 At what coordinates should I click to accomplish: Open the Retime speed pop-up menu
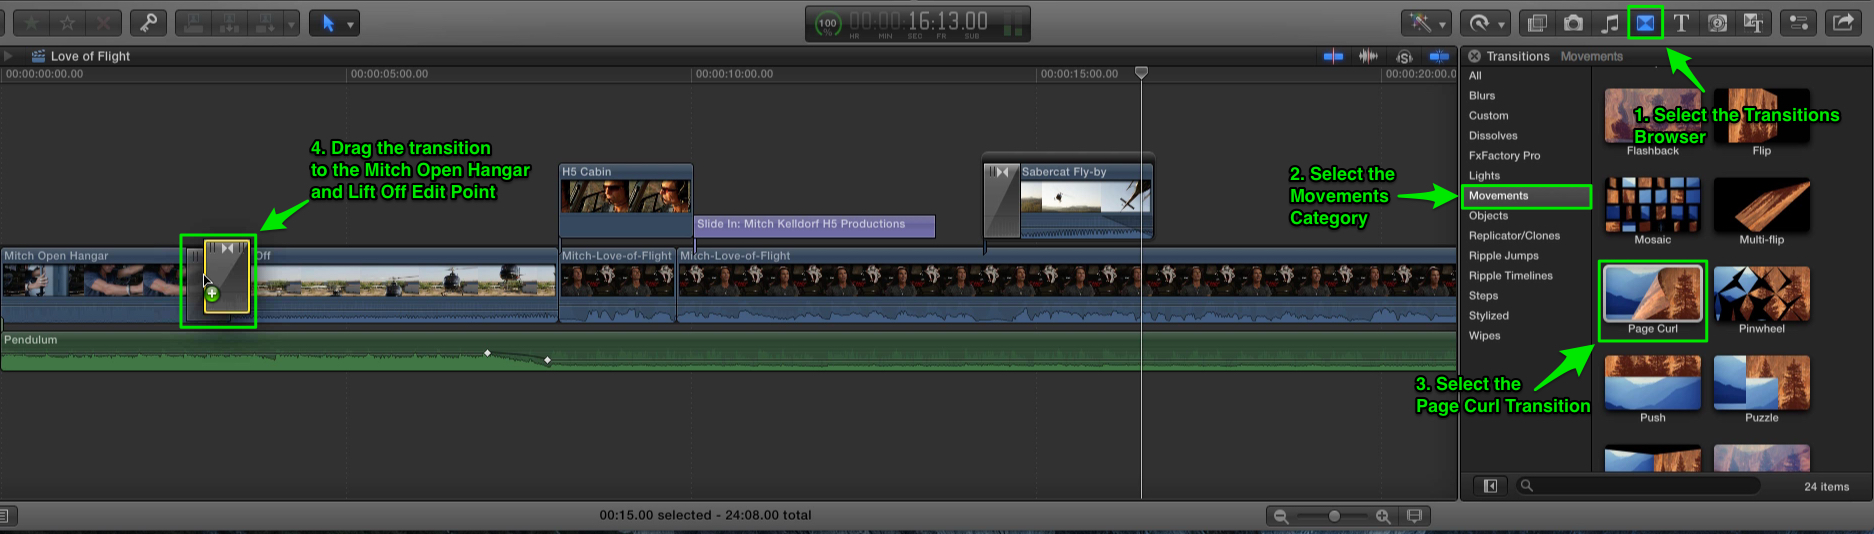pyautogui.click(x=1485, y=23)
